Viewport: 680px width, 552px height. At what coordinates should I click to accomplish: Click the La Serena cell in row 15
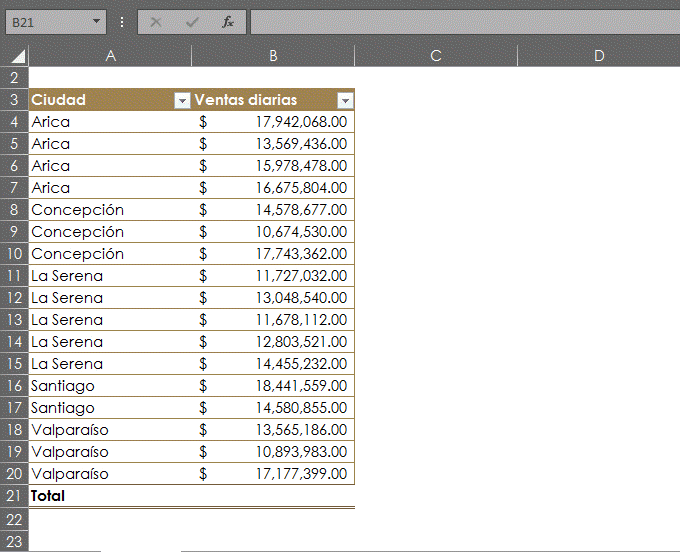click(110, 364)
